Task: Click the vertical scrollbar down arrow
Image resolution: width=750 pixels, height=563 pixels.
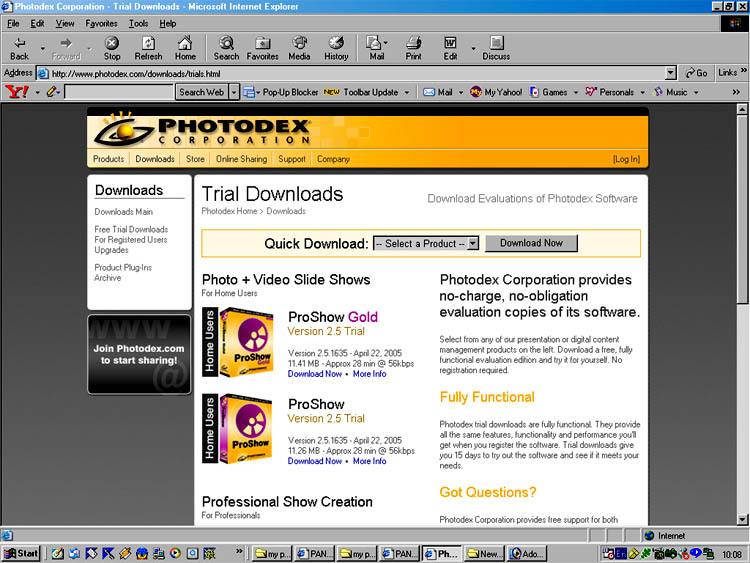Action: pyautogui.click(x=742, y=519)
